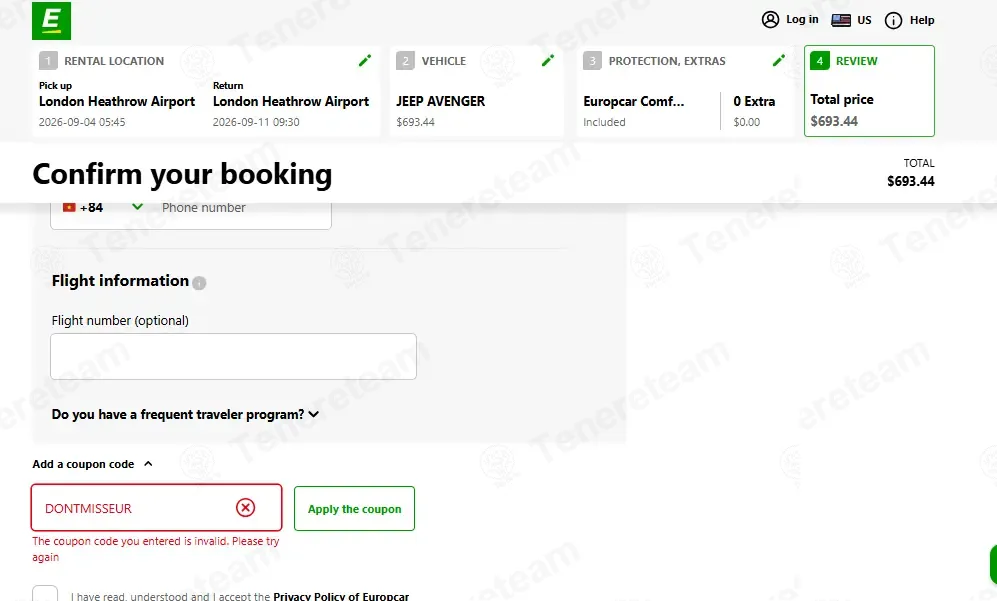The width and height of the screenshot is (997, 601).
Task: Edit protection and extras pencil icon
Action: (x=778, y=60)
